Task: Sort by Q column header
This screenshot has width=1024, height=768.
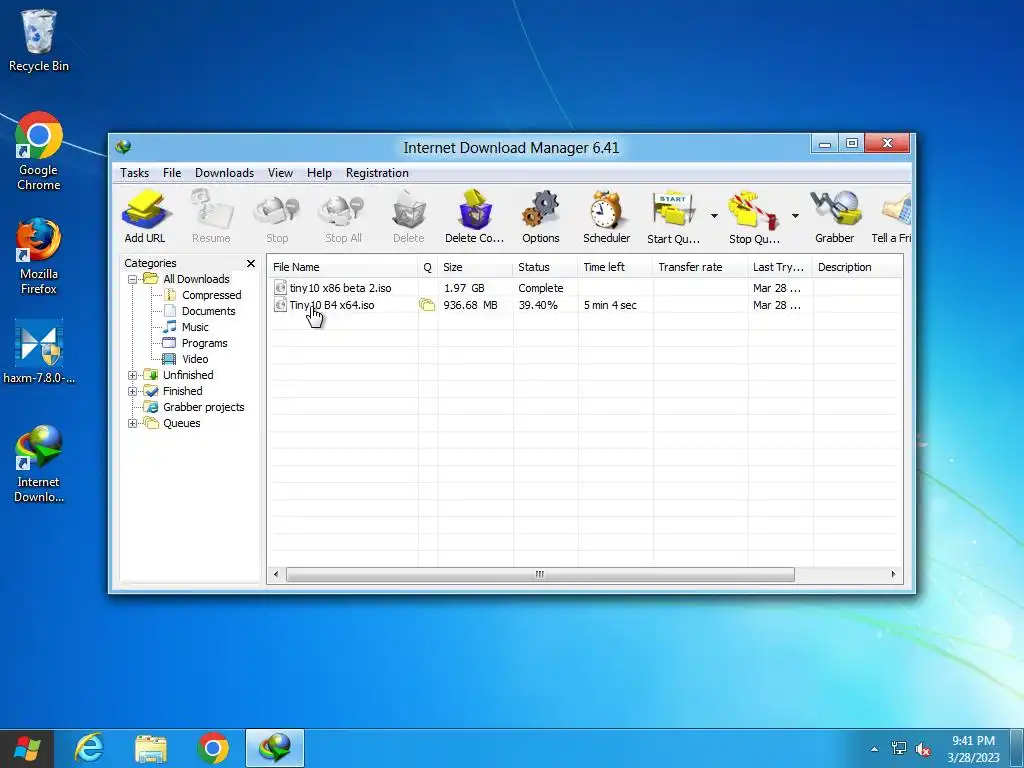Action: (x=428, y=267)
